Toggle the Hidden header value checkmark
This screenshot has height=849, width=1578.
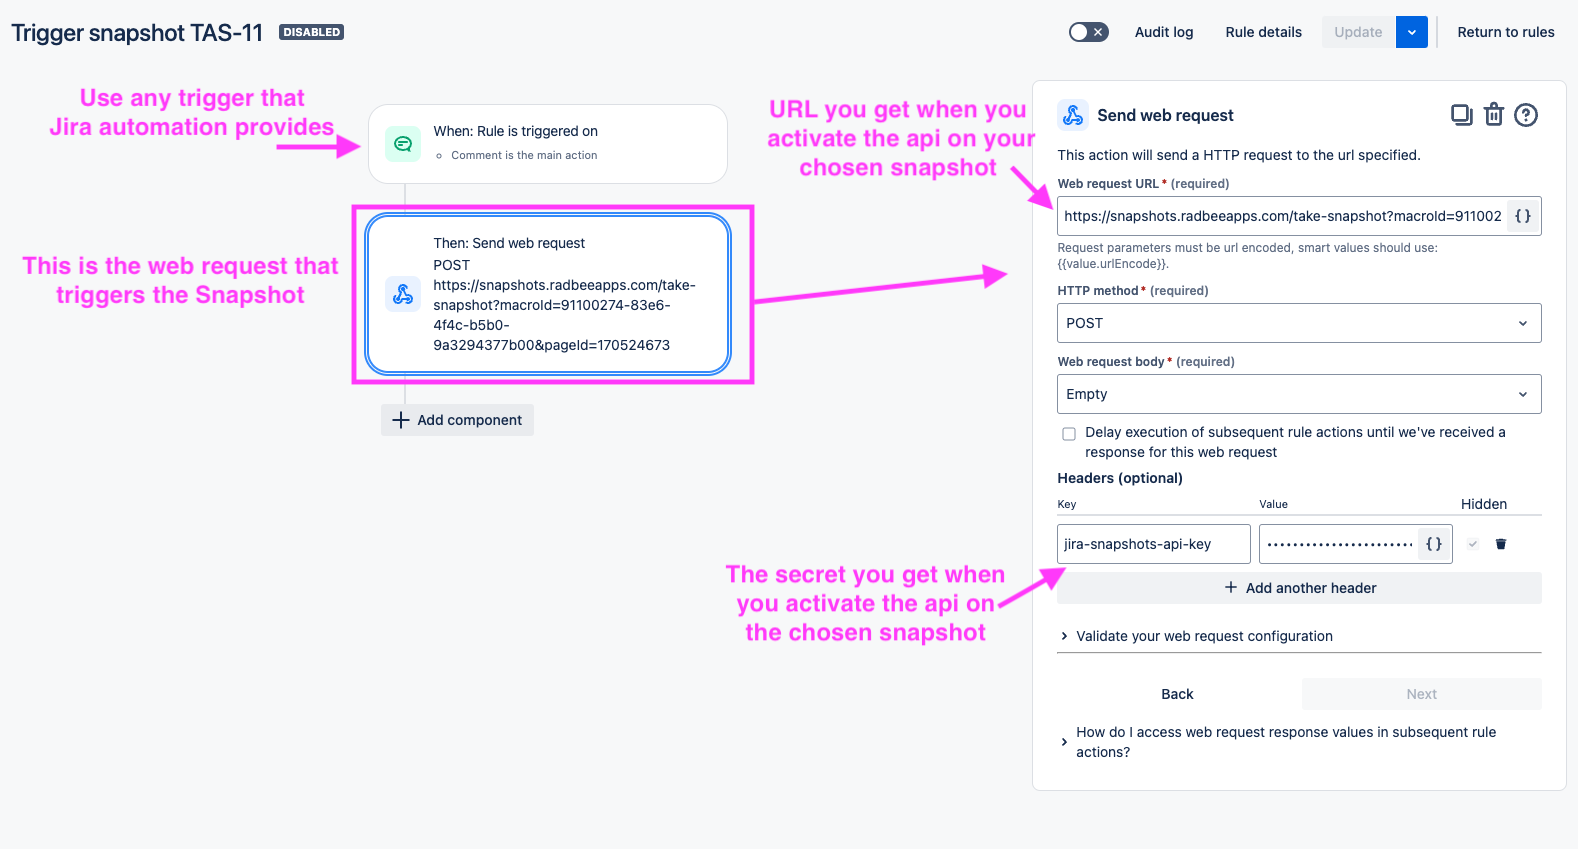pos(1473,544)
